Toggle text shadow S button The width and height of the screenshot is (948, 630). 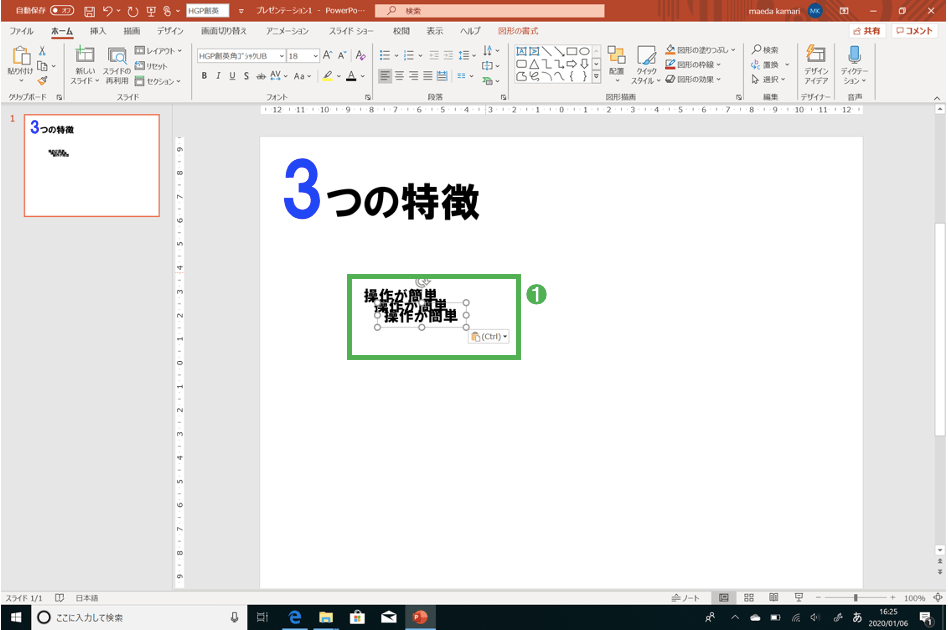pos(246,76)
